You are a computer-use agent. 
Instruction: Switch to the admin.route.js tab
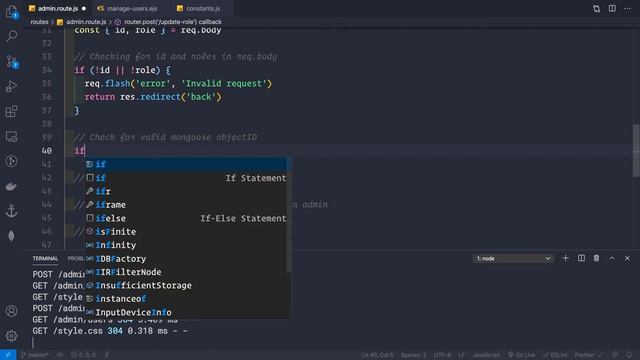[x=57, y=9]
